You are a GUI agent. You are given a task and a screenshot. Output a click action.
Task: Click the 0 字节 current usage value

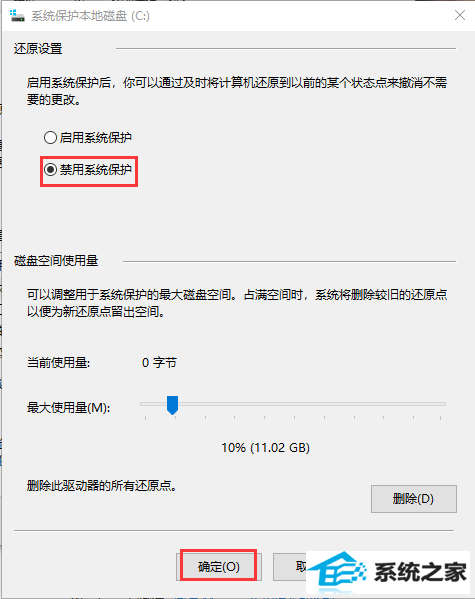pos(159,363)
